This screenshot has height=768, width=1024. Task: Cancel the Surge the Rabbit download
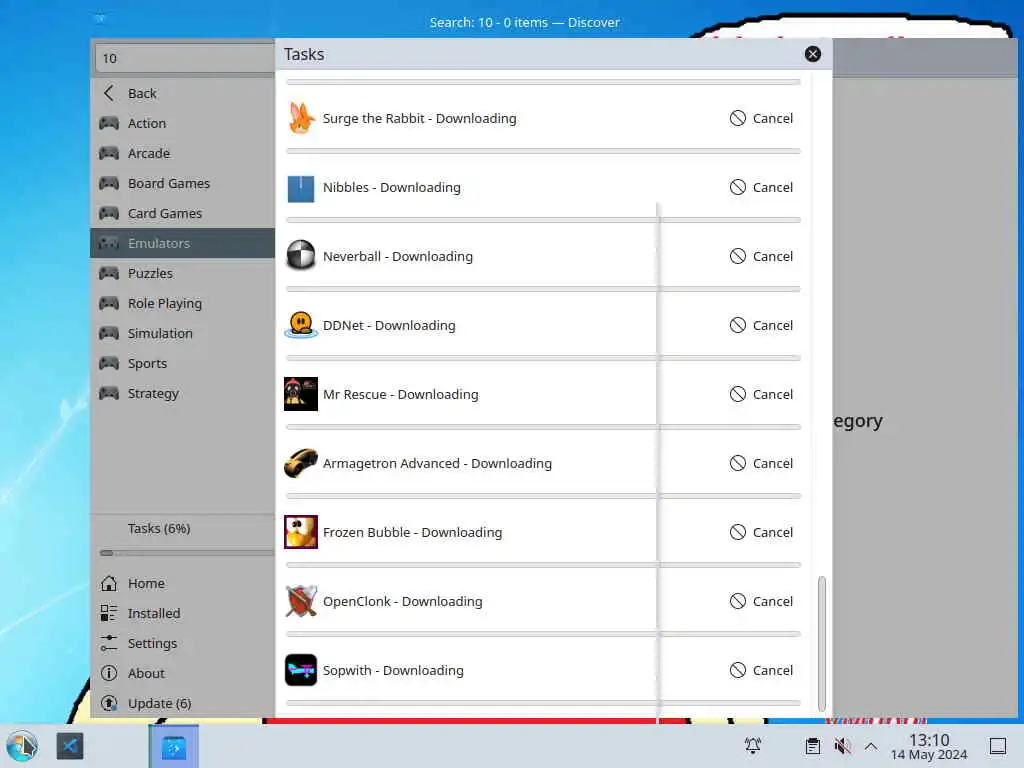pyautogui.click(x=761, y=118)
